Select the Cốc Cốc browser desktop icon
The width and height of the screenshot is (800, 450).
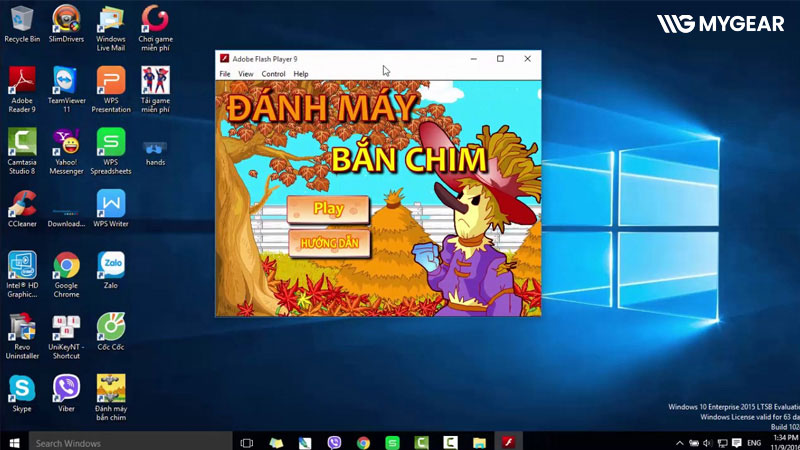111,326
